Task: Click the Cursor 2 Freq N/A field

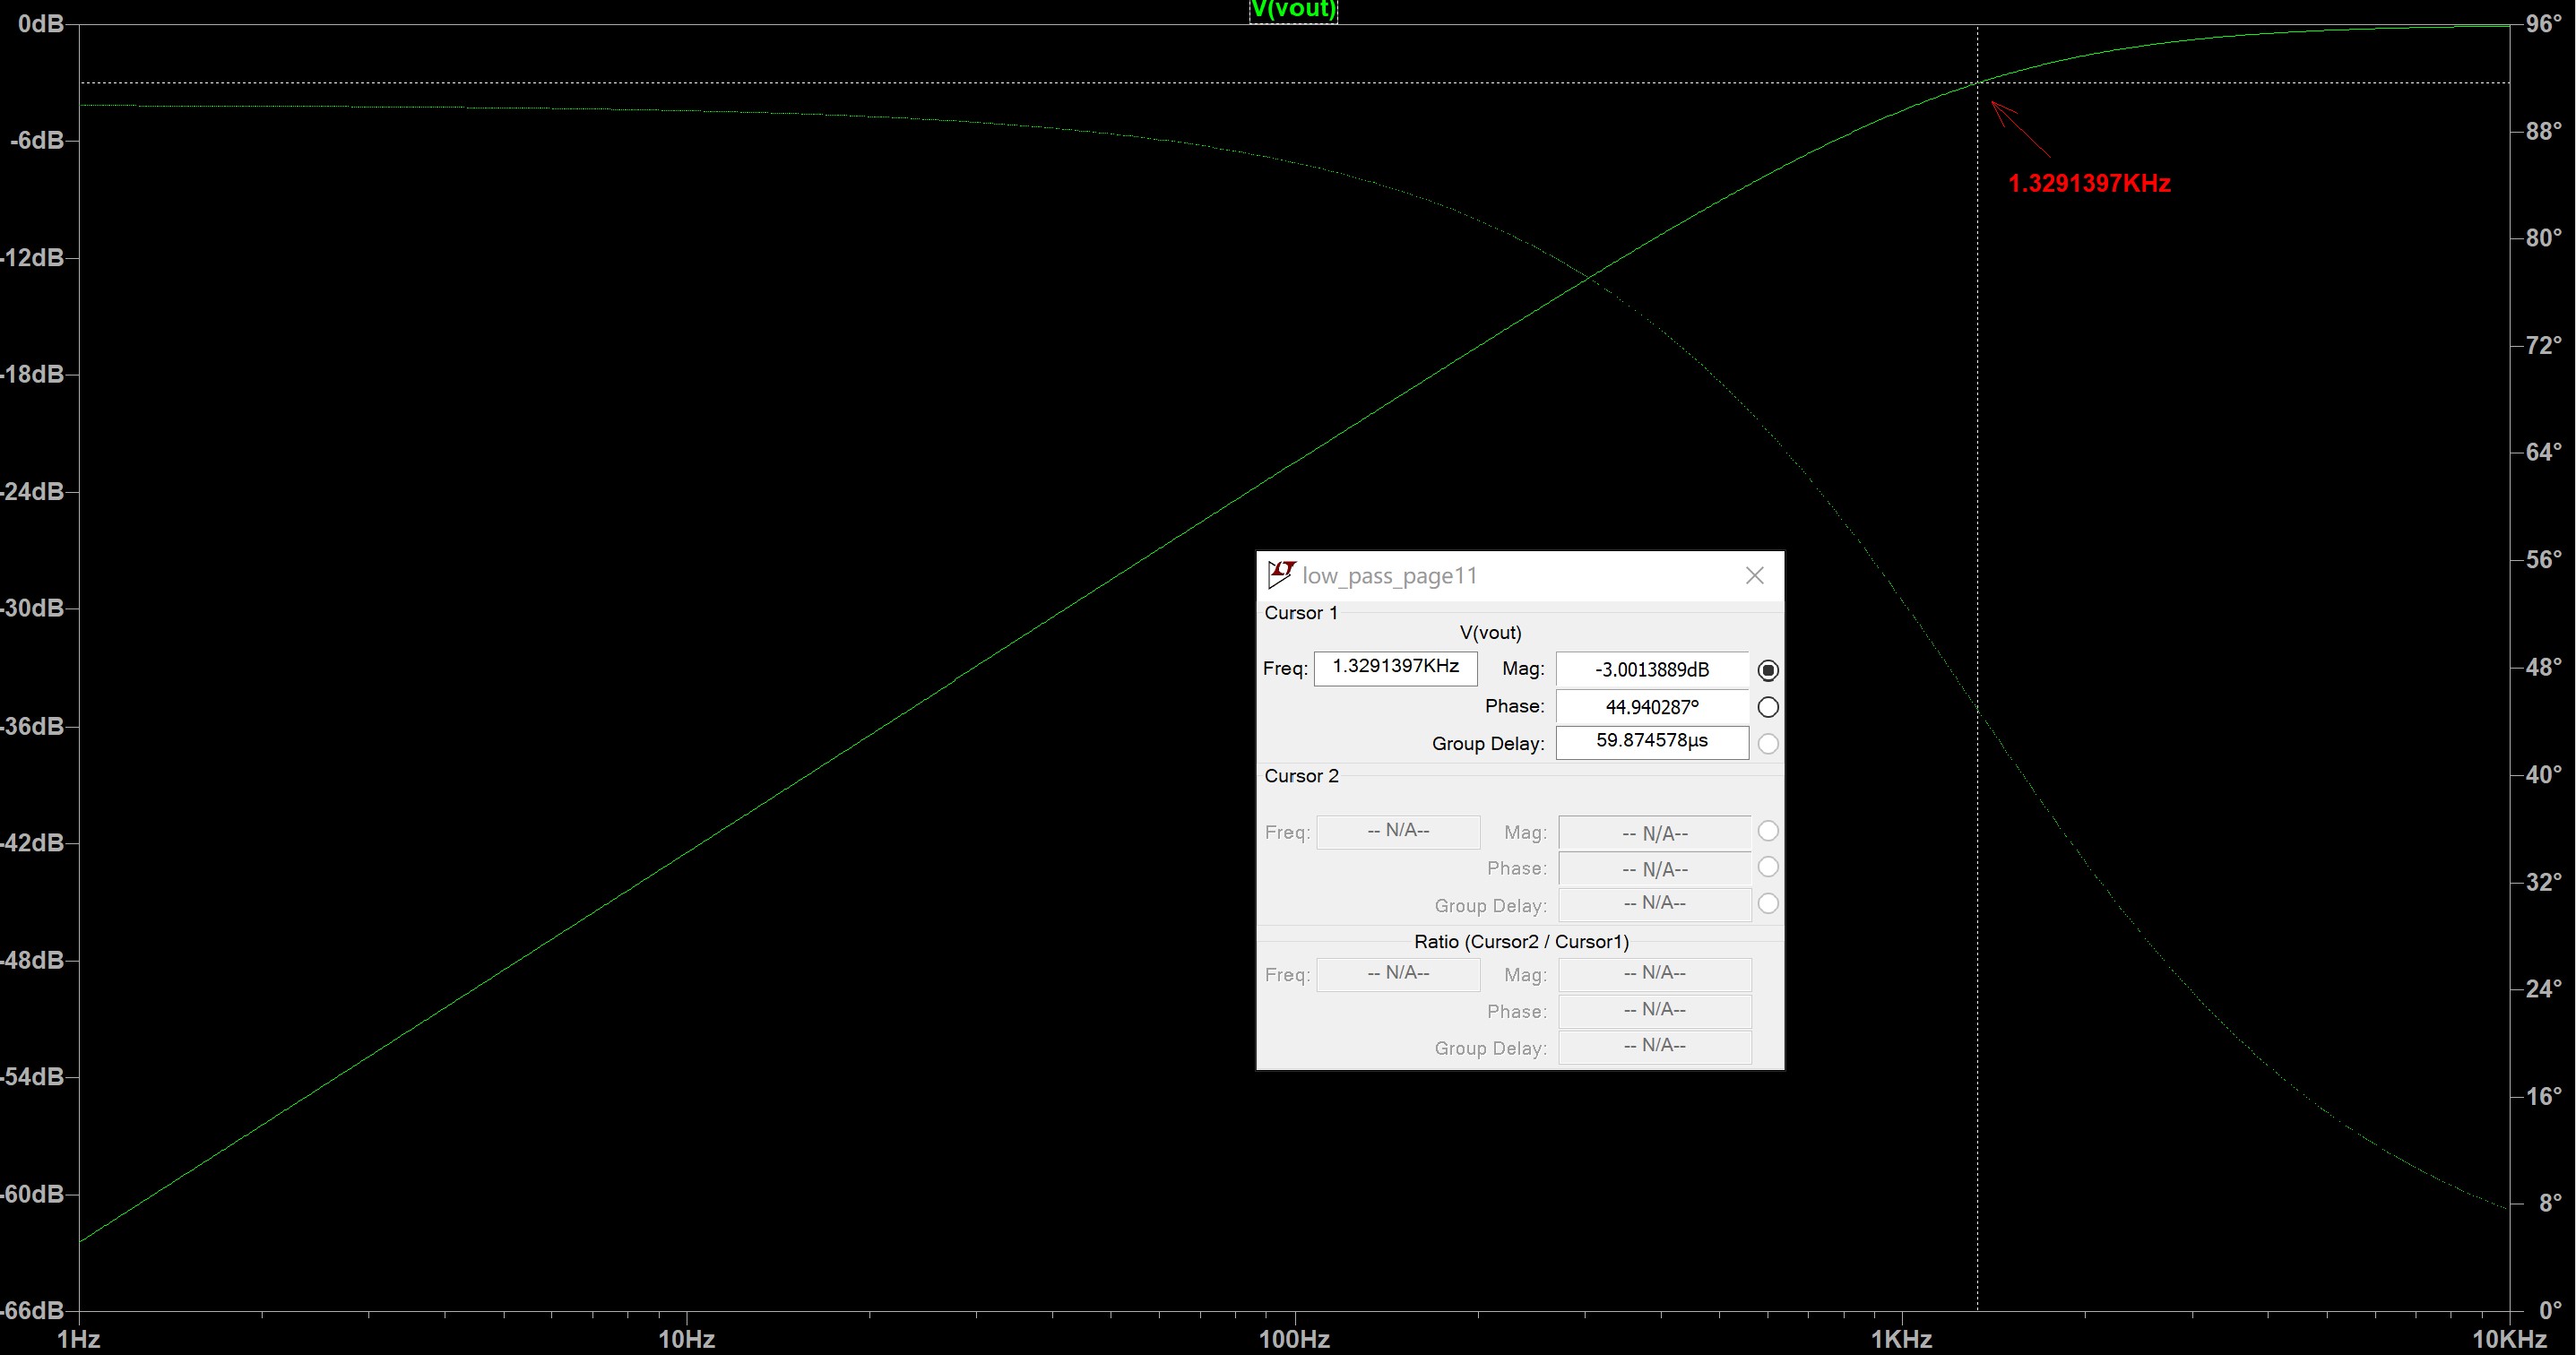Action: tap(1397, 831)
